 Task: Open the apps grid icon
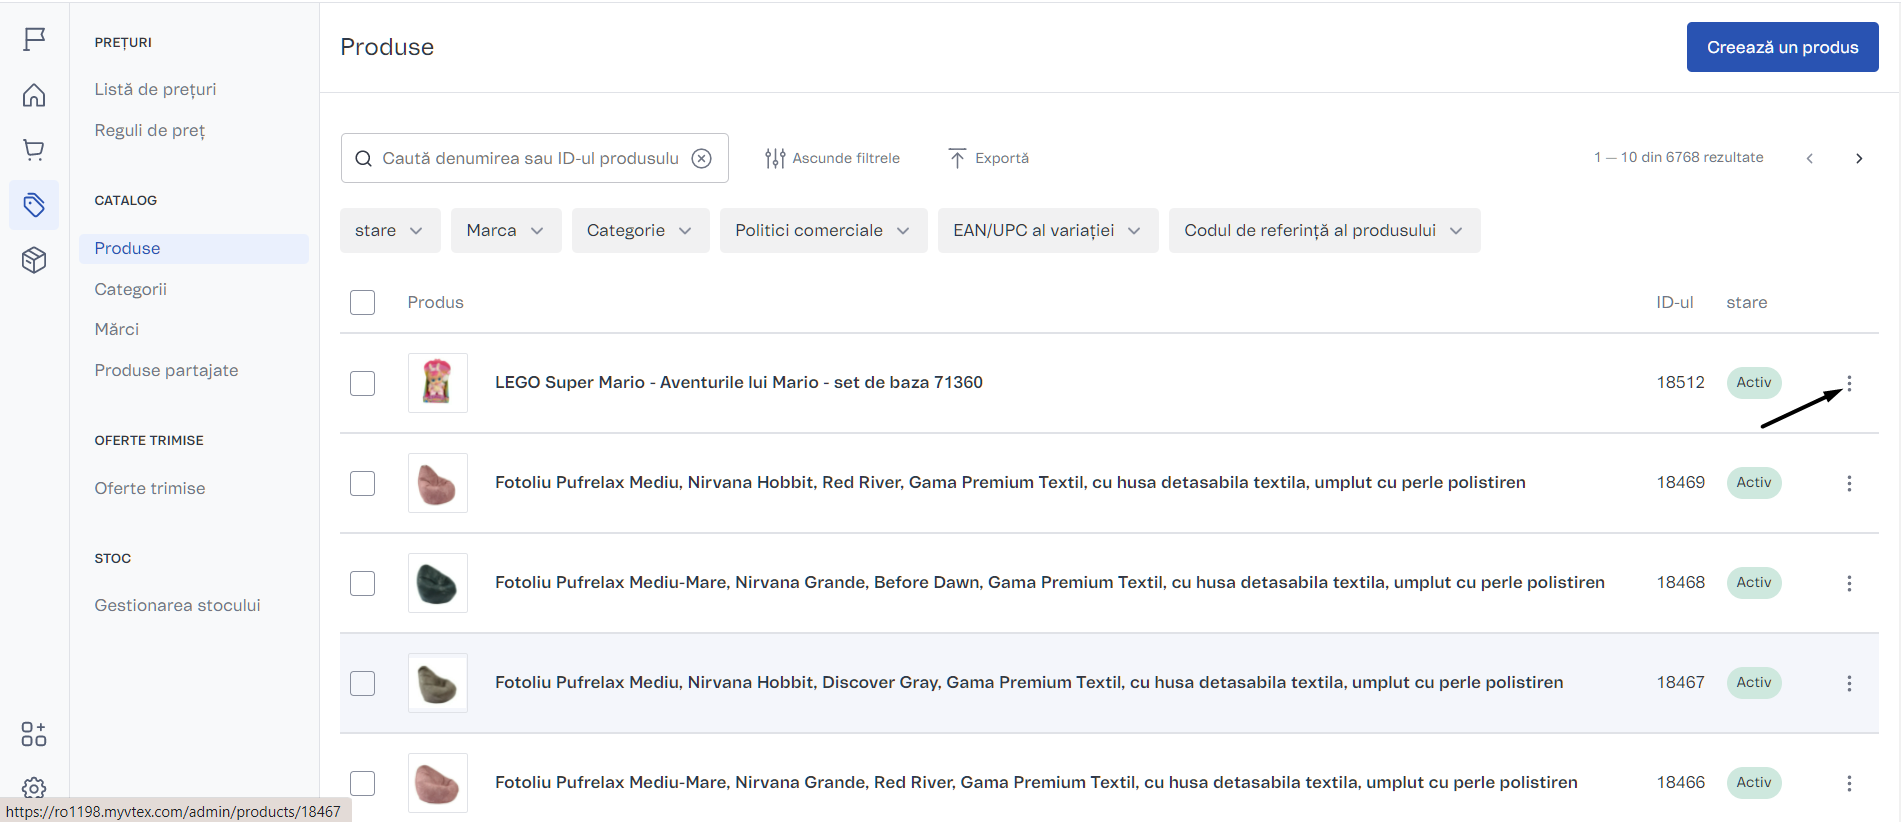[34, 734]
